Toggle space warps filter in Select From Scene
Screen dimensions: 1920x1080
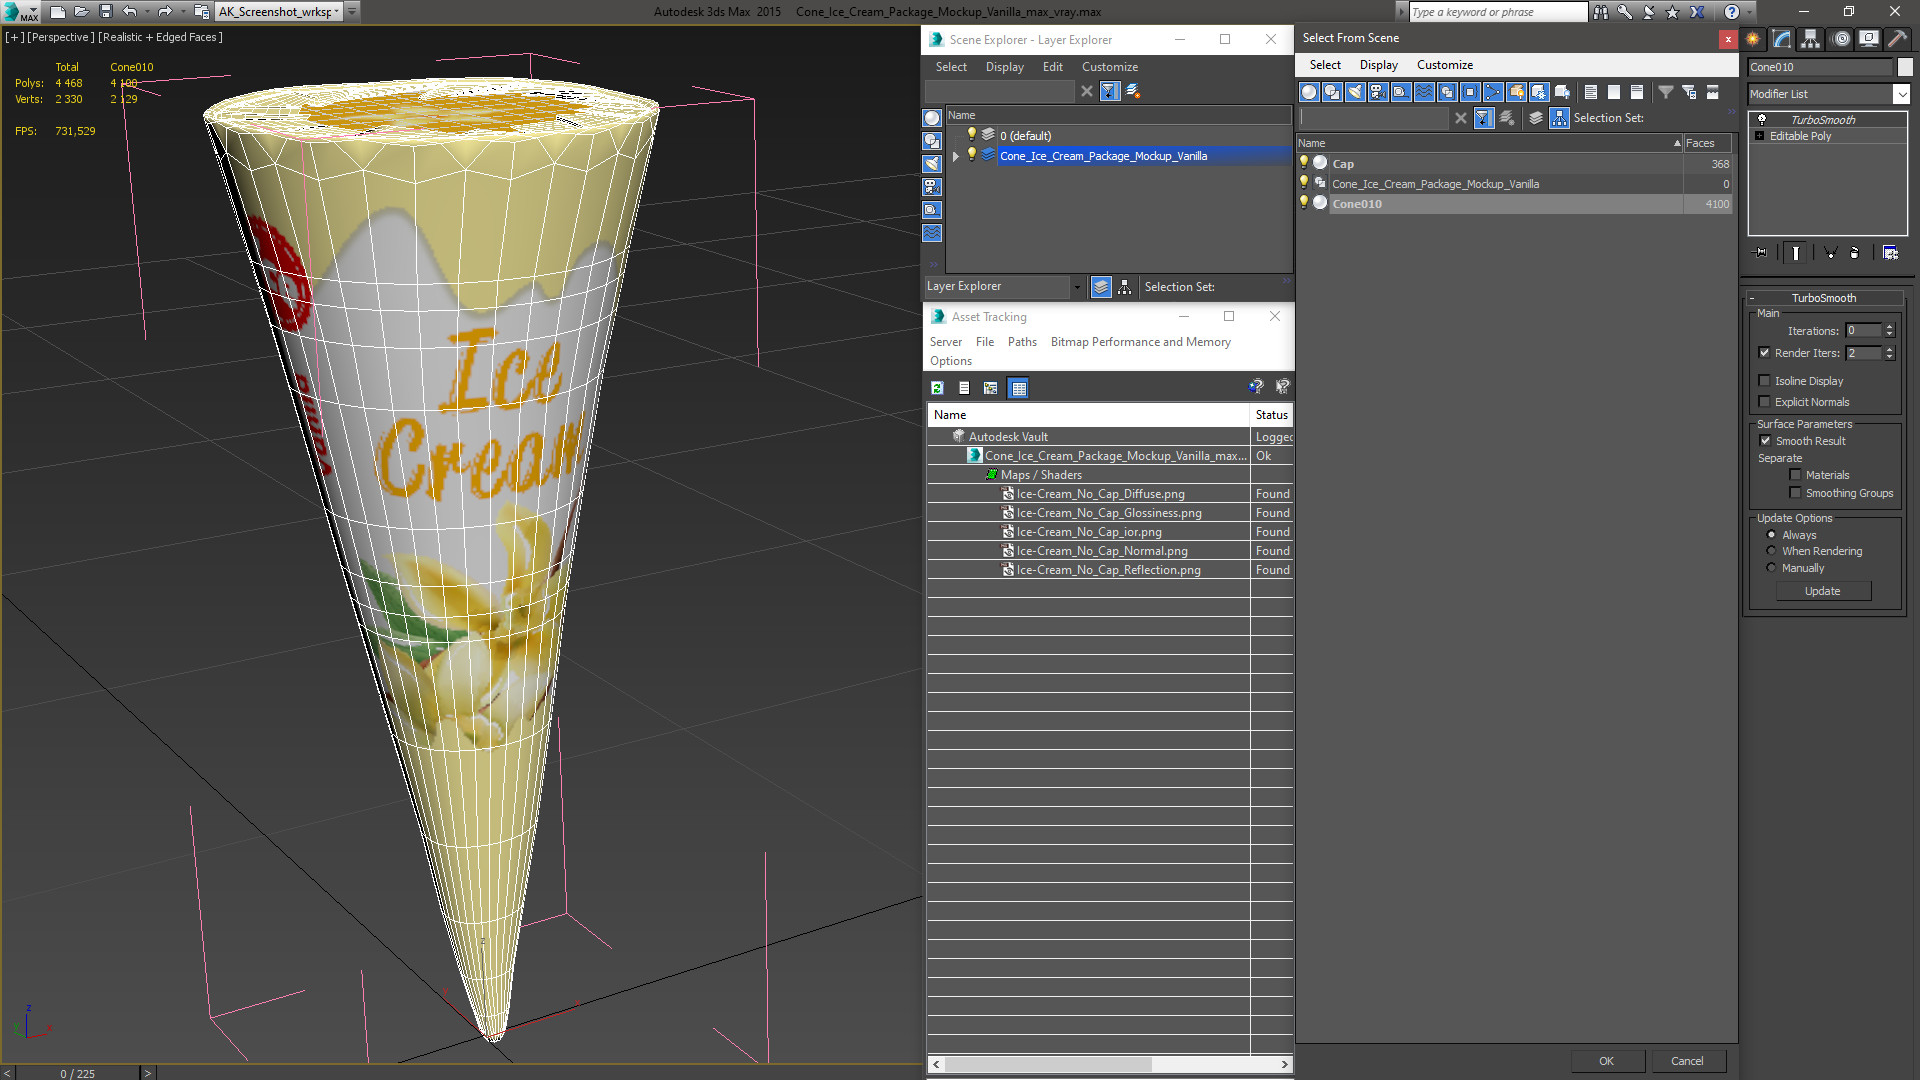(1424, 92)
